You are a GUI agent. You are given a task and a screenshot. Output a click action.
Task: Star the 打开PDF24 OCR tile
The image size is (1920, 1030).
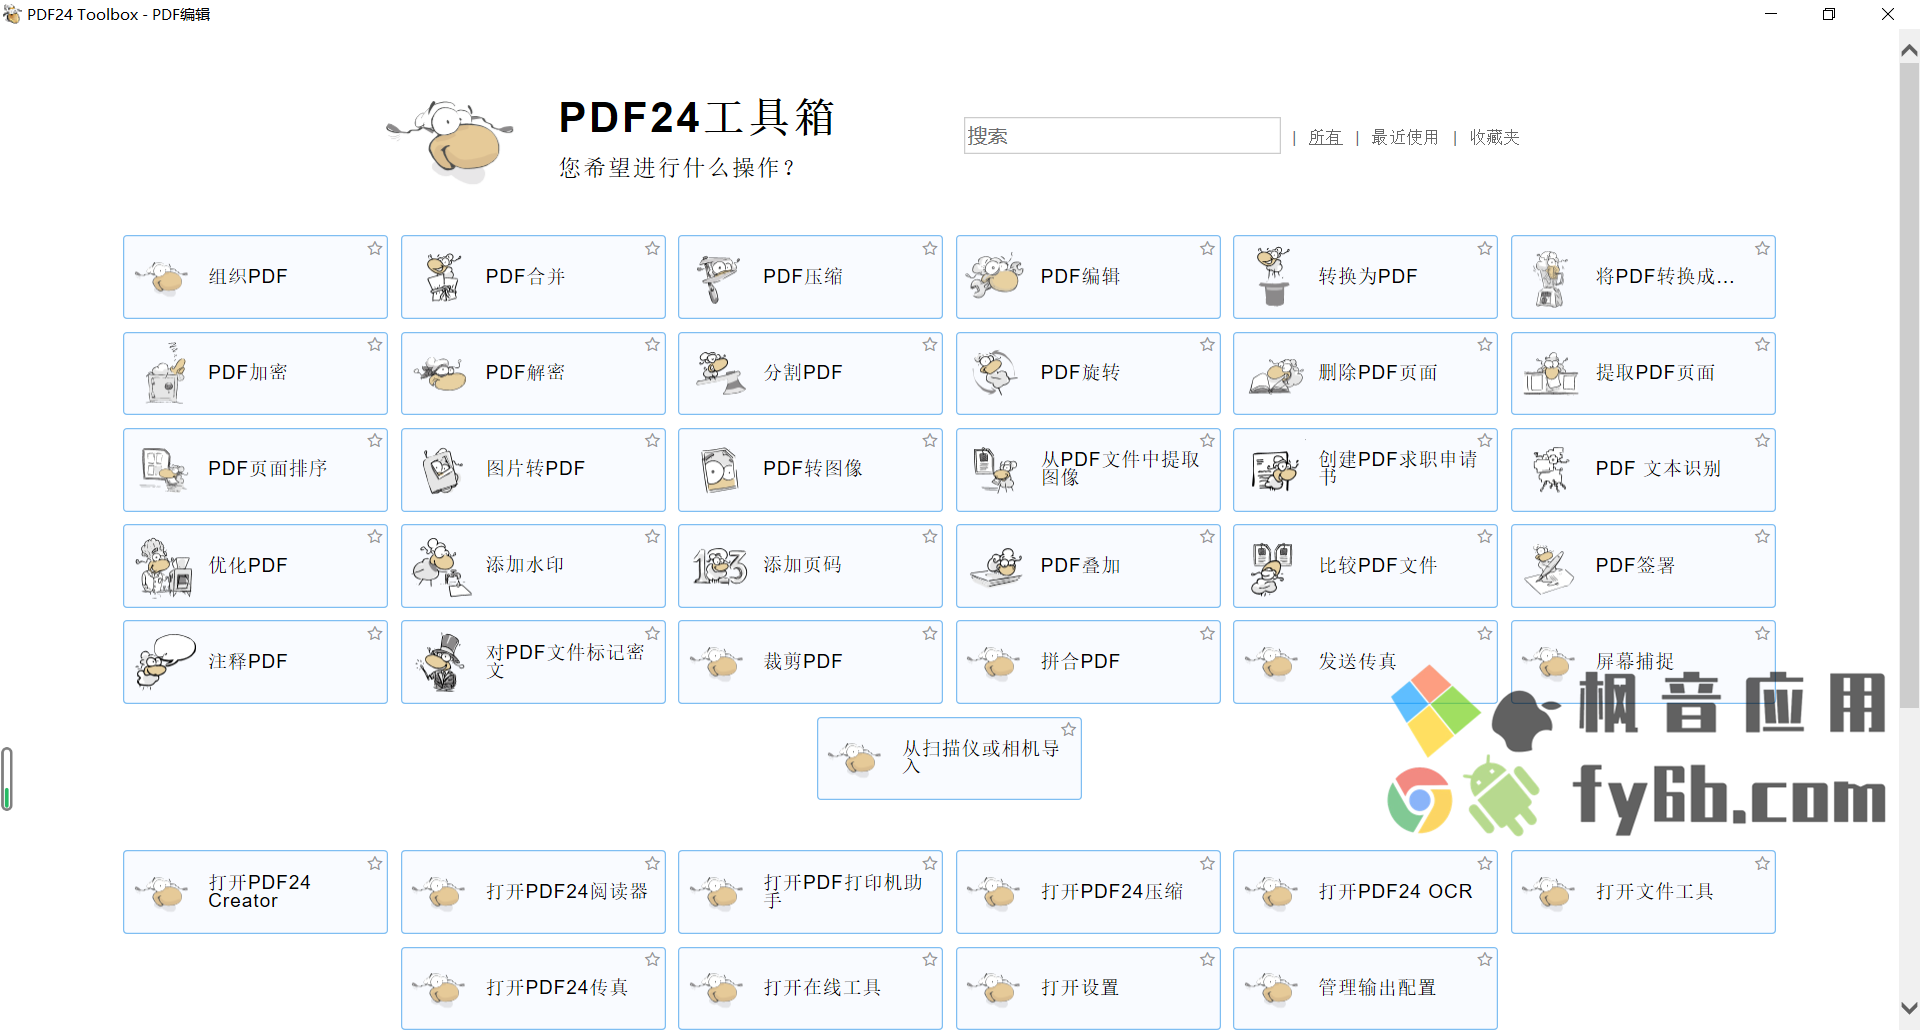coord(1485,863)
